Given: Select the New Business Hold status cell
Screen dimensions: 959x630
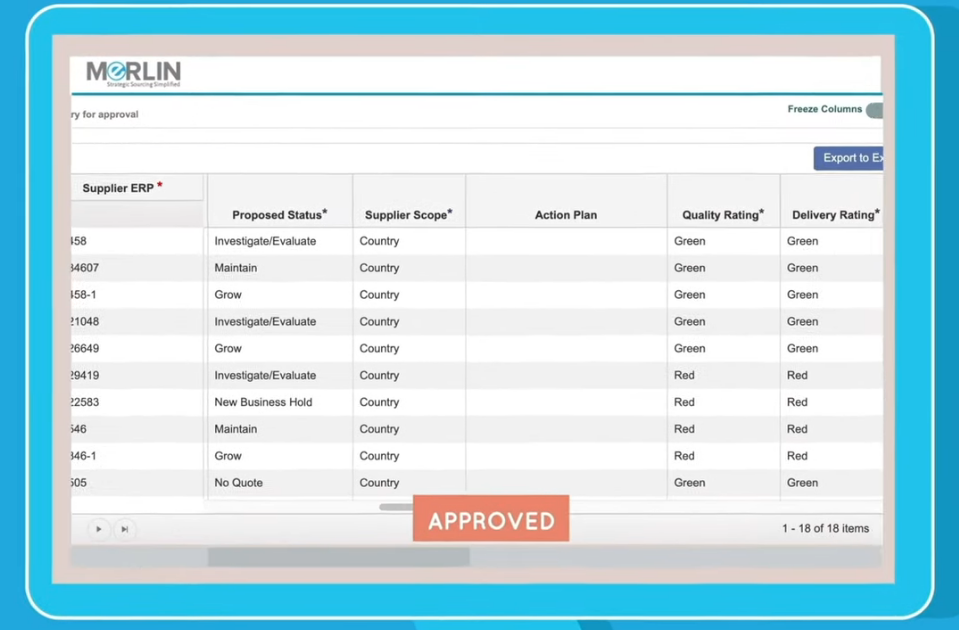Looking at the screenshot, I should (x=263, y=402).
